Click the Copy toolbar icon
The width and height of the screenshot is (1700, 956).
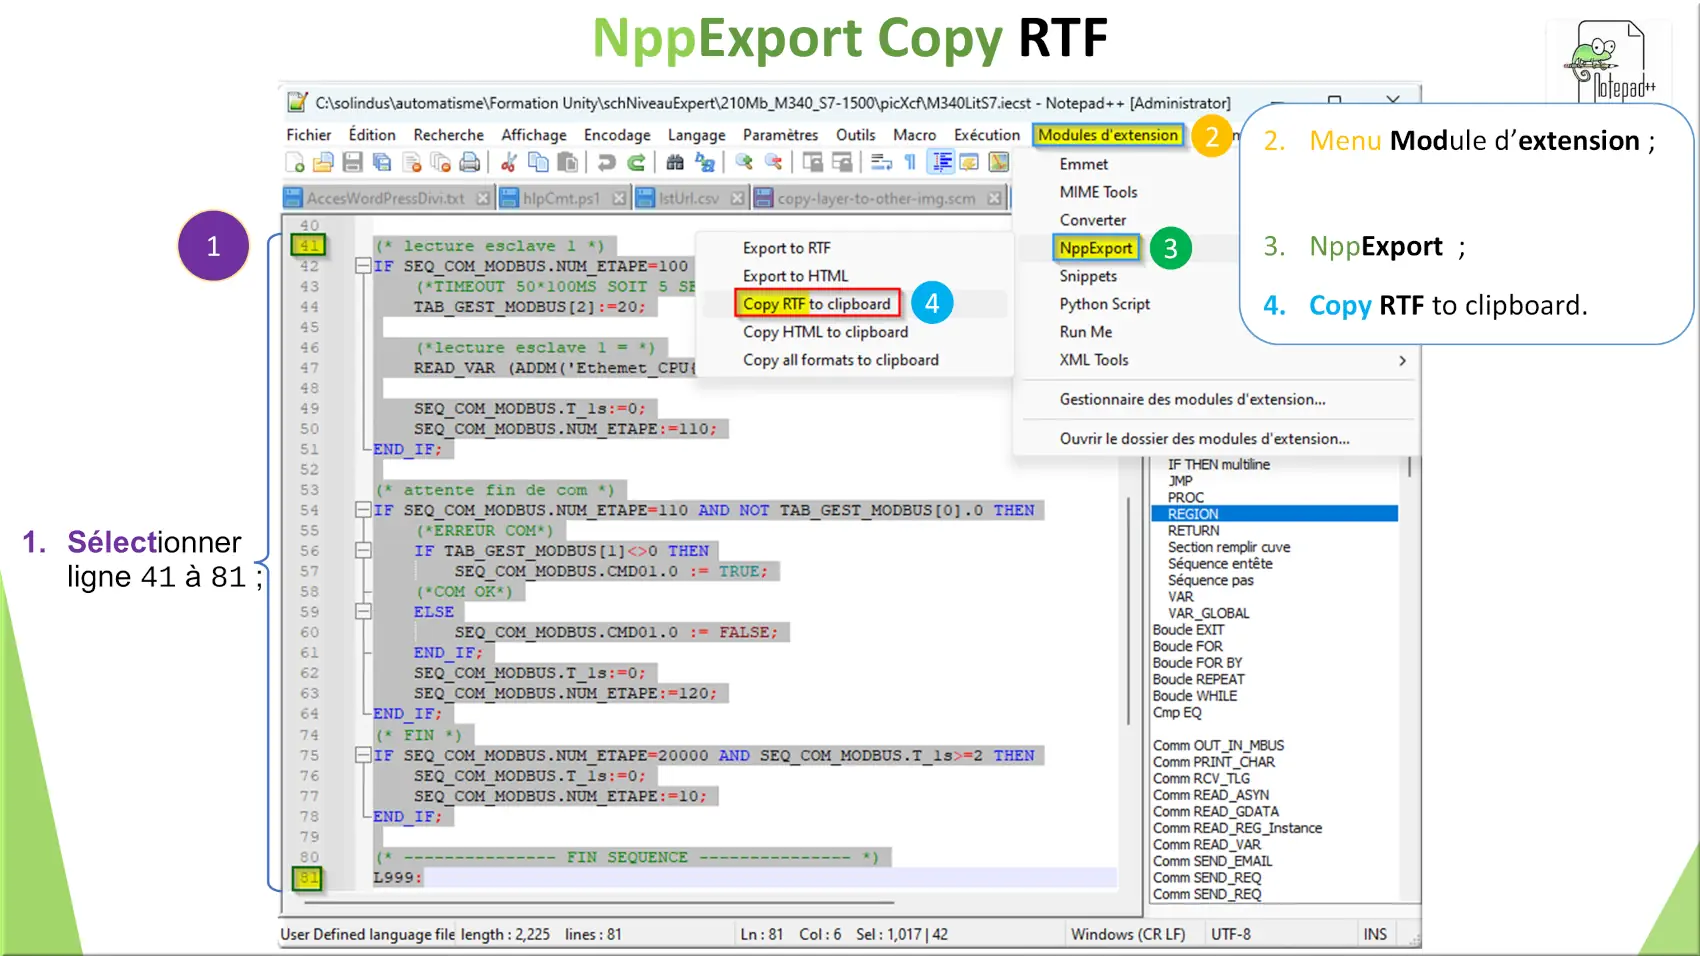coord(538,162)
